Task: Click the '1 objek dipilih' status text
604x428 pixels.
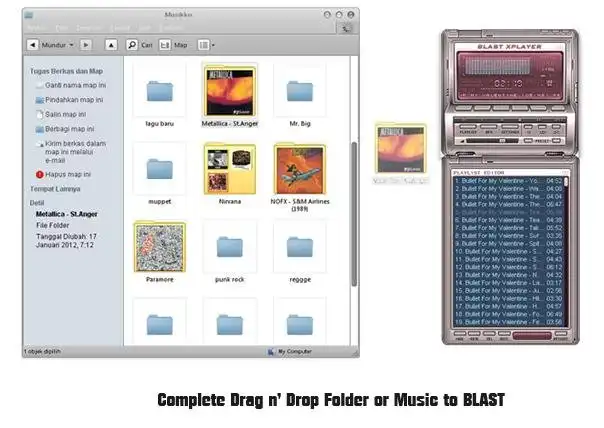Action: (42, 351)
